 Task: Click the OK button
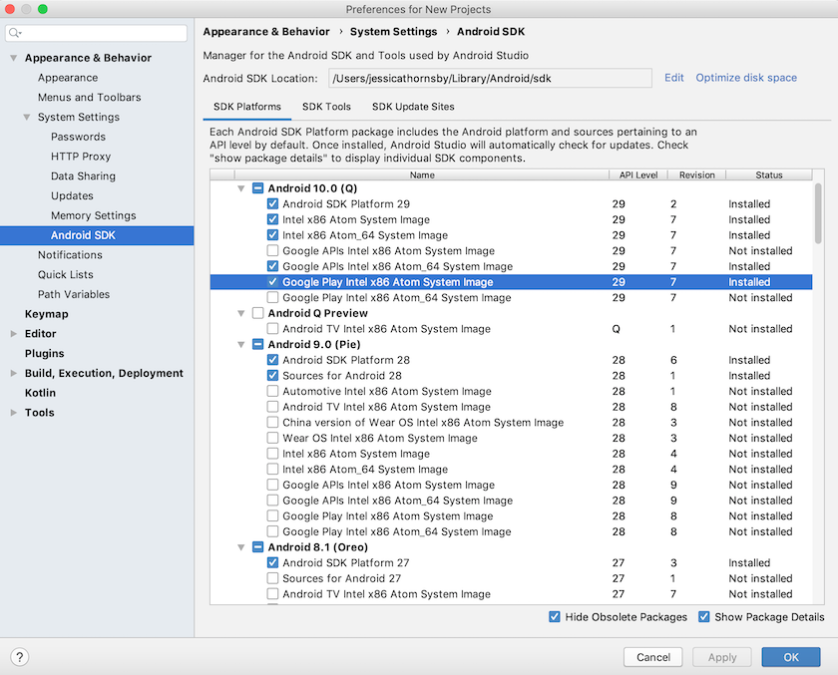click(x=790, y=657)
